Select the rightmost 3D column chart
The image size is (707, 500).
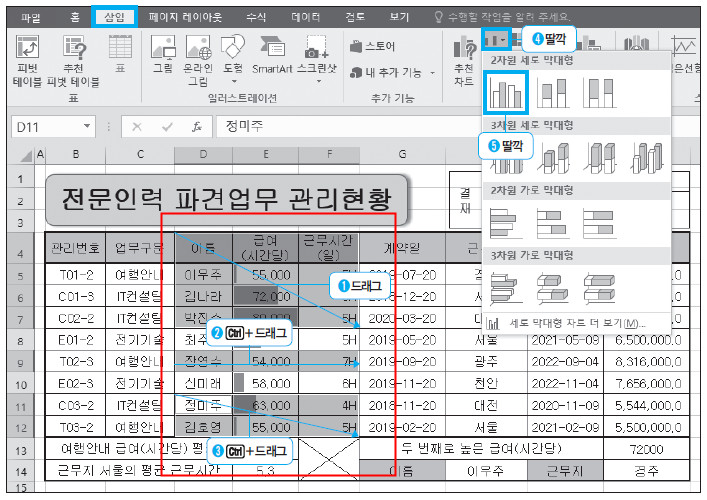click(647, 158)
